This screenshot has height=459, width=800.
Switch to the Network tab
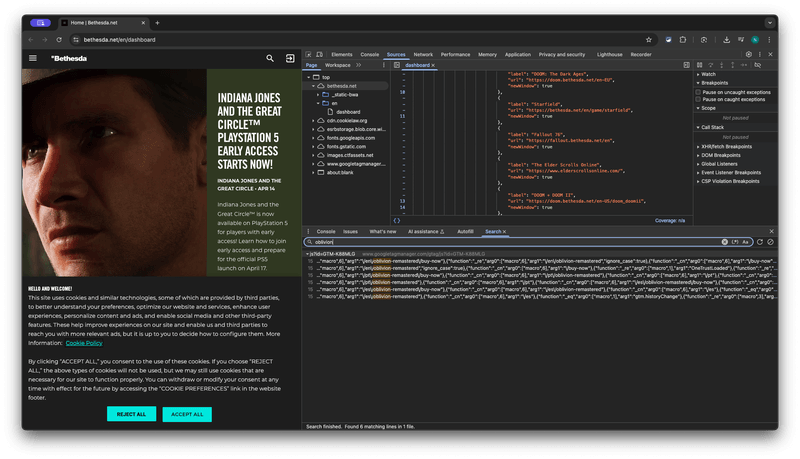coord(423,54)
